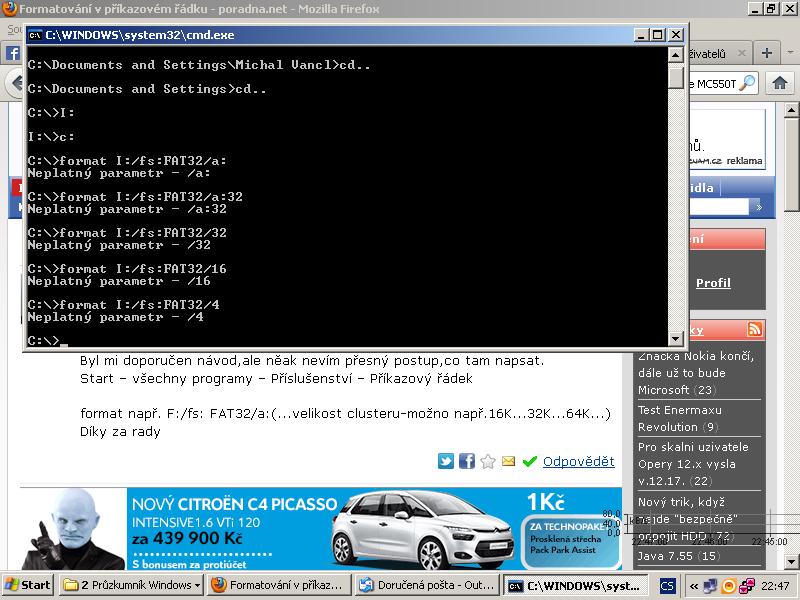Click the cmd window scroll down arrow
Screen dimensions: 800x600
tap(676, 338)
